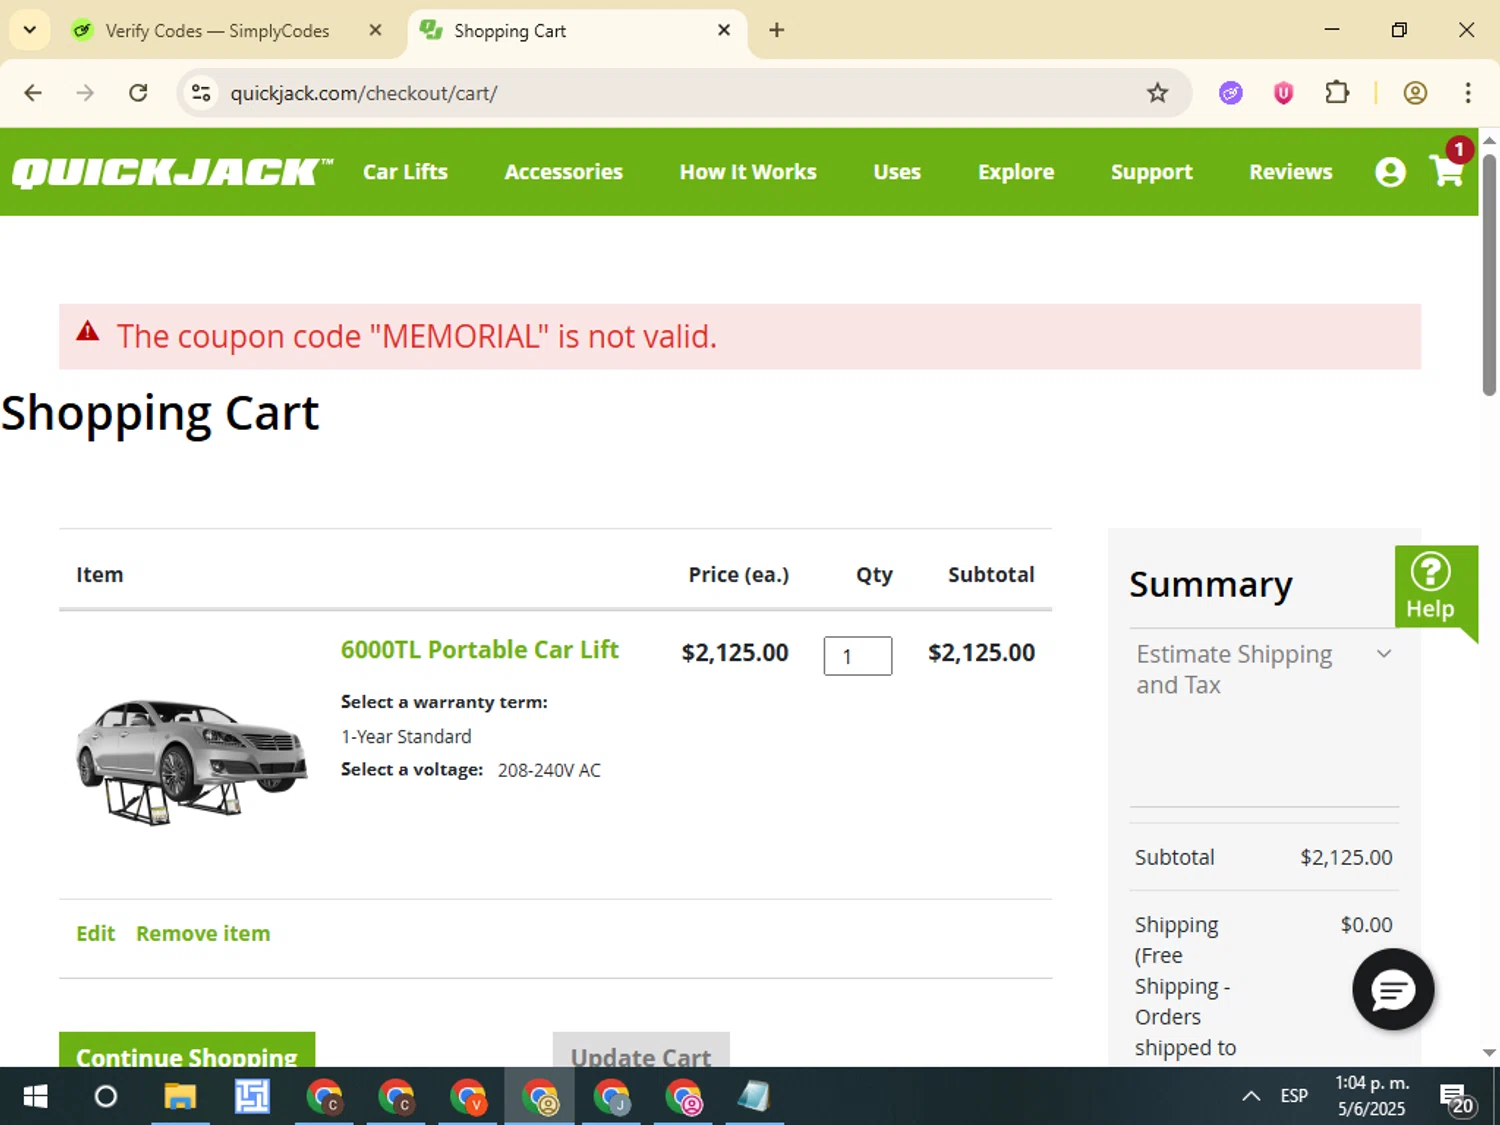Open the How It Works menu
This screenshot has height=1125, width=1500.
[748, 172]
